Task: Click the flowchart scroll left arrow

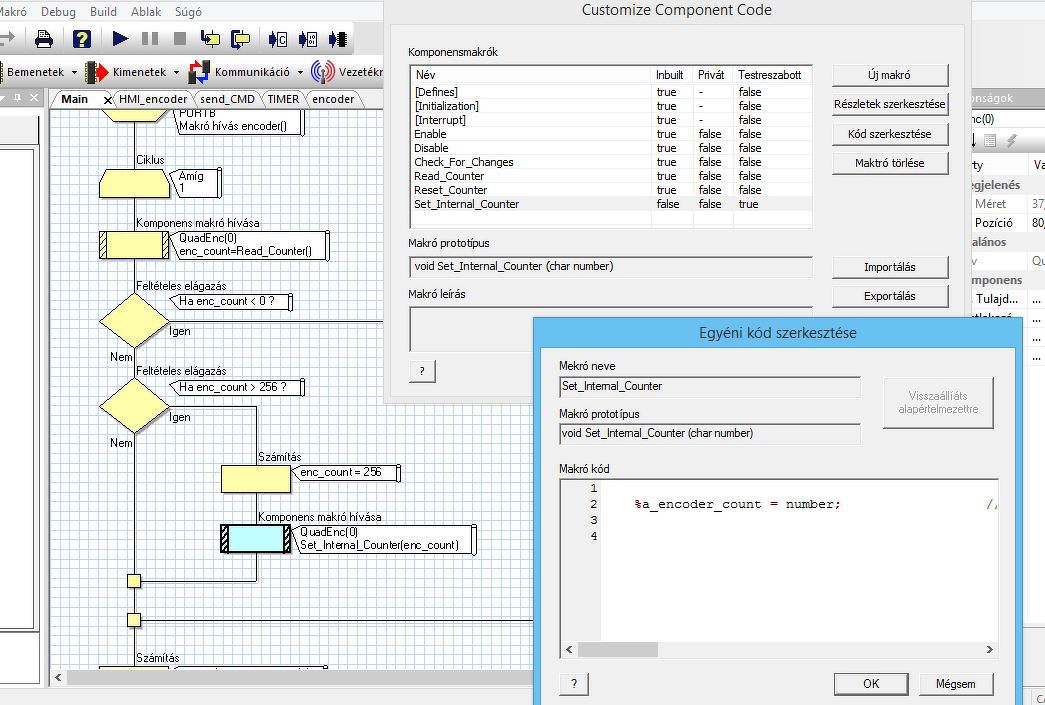Action: (59, 678)
